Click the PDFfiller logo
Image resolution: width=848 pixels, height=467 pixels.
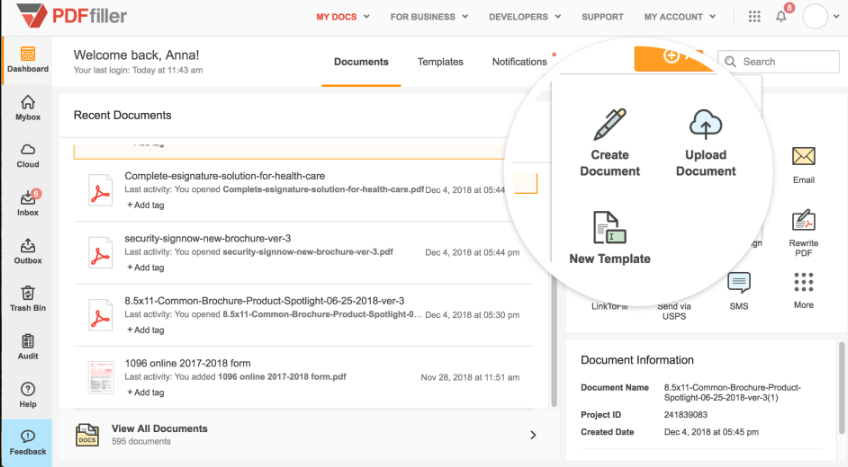coord(71,16)
